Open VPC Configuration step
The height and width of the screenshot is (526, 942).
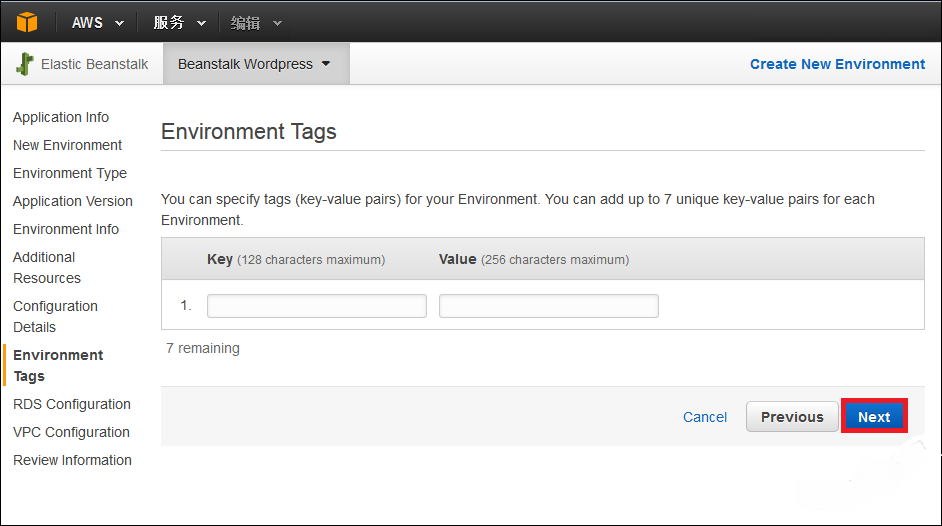coord(71,432)
